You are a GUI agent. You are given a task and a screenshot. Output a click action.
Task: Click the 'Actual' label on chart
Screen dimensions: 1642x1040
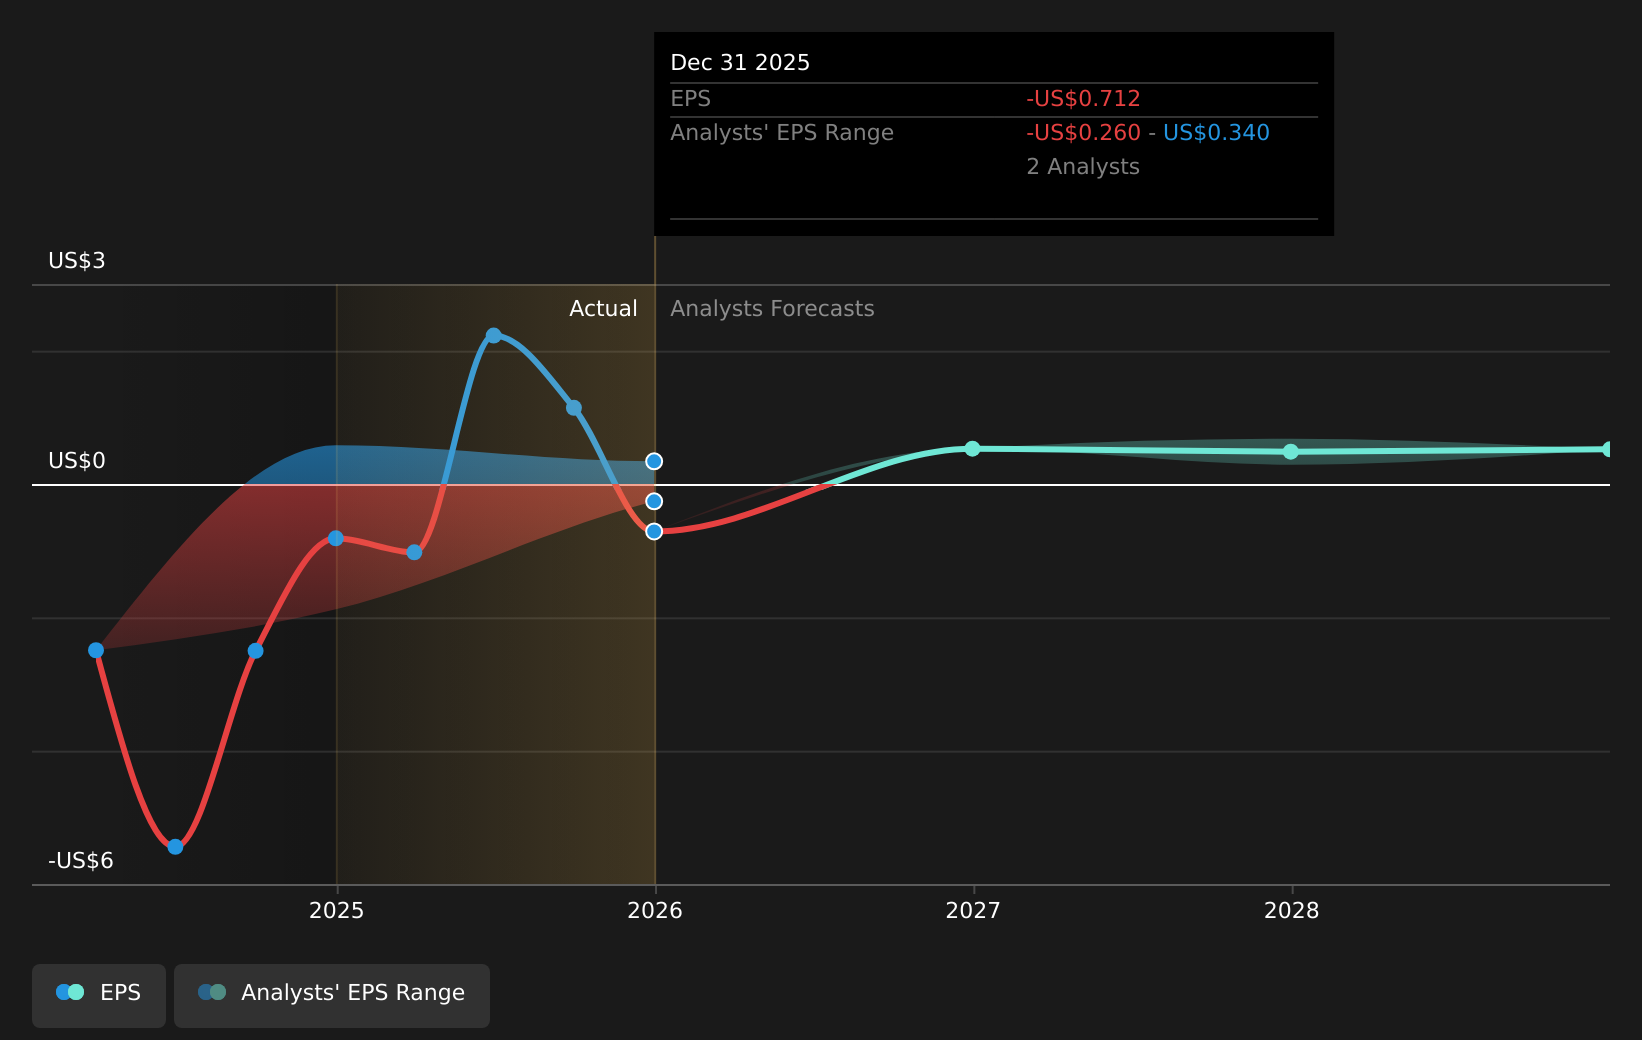[603, 308]
